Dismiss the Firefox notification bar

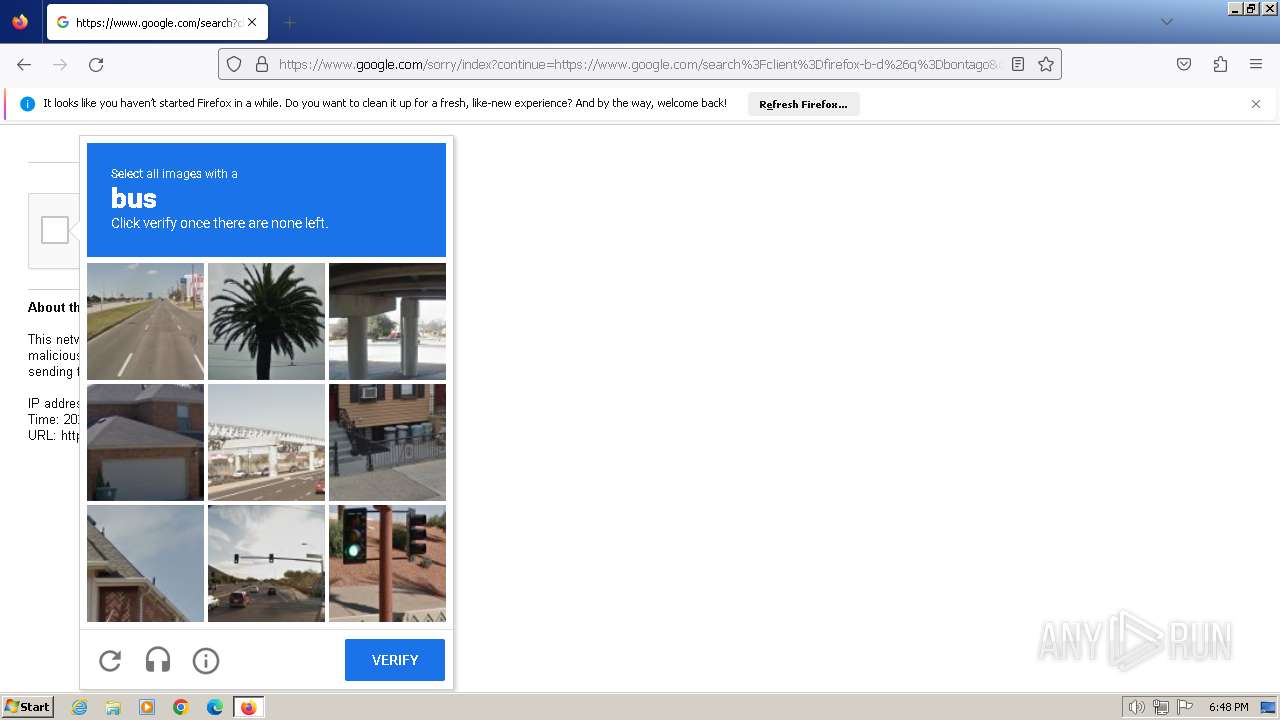[x=1256, y=104]
